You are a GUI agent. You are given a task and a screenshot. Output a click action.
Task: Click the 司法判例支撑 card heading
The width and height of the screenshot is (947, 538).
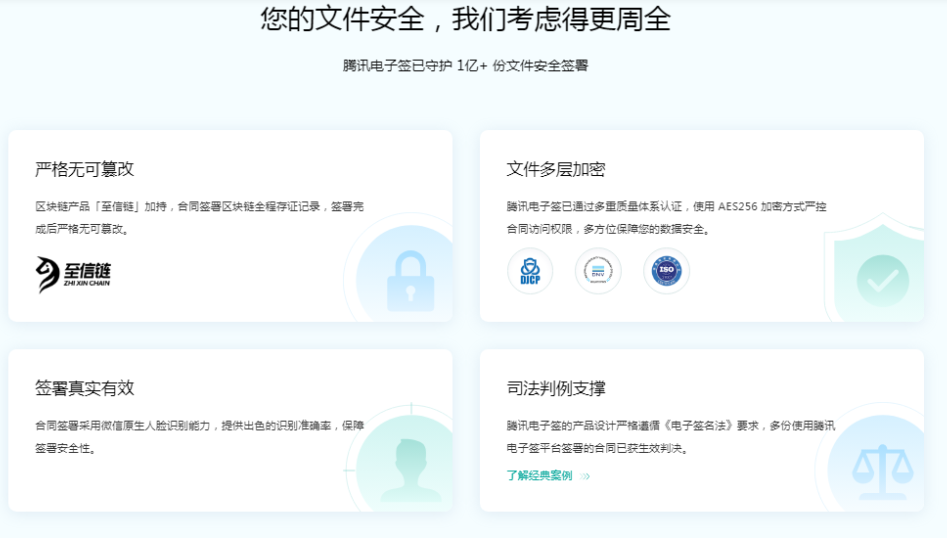pyautogui.click(x=556, y=388)
